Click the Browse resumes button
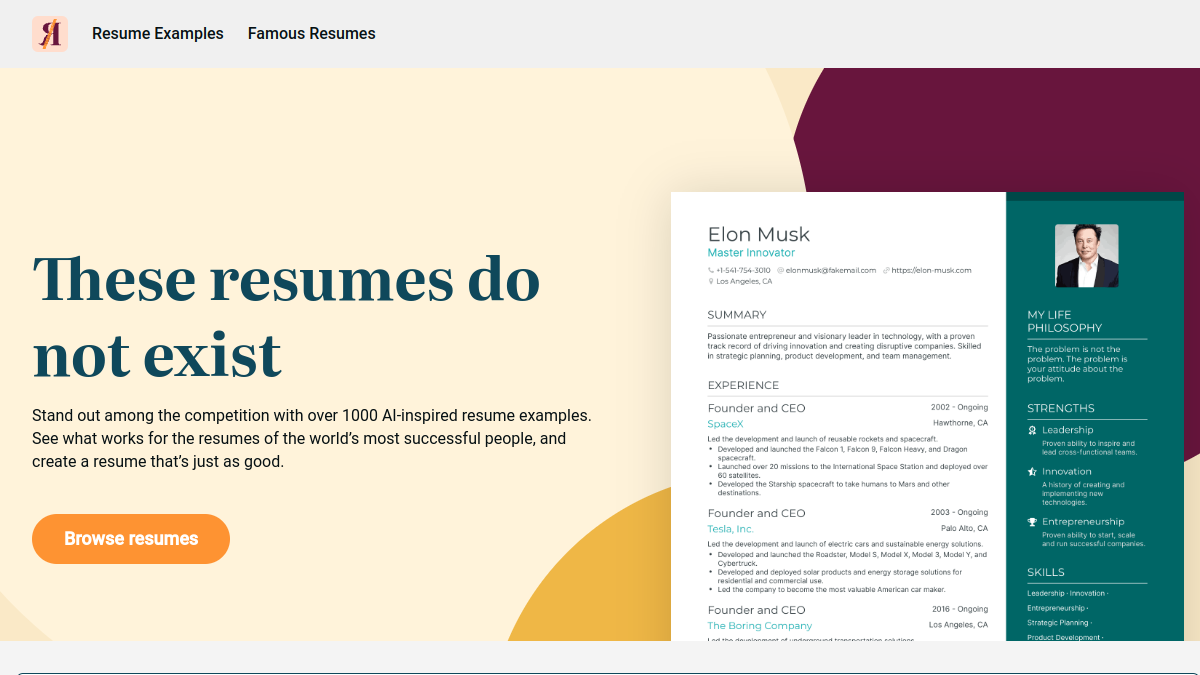The image size is (1200, 675). (131, 539)
